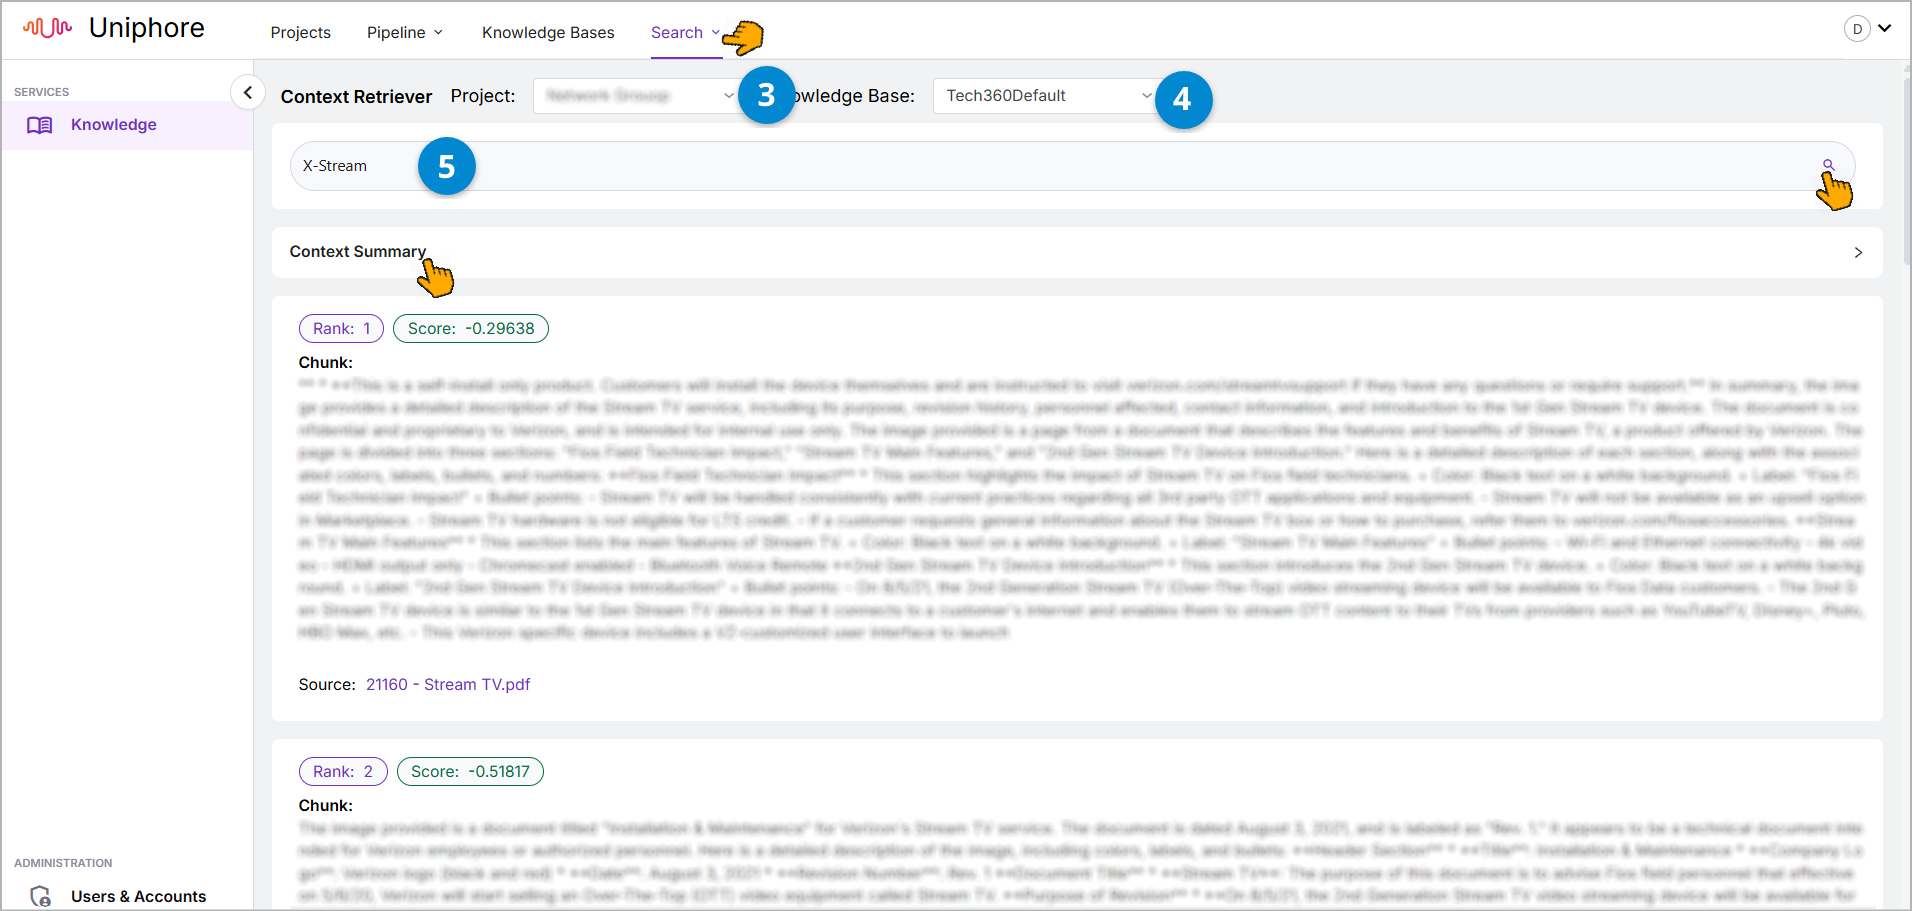1912x911 pixels.
Task: Click the Knowledge book icon
Action: pyautogui.click(x=40, y=125)
